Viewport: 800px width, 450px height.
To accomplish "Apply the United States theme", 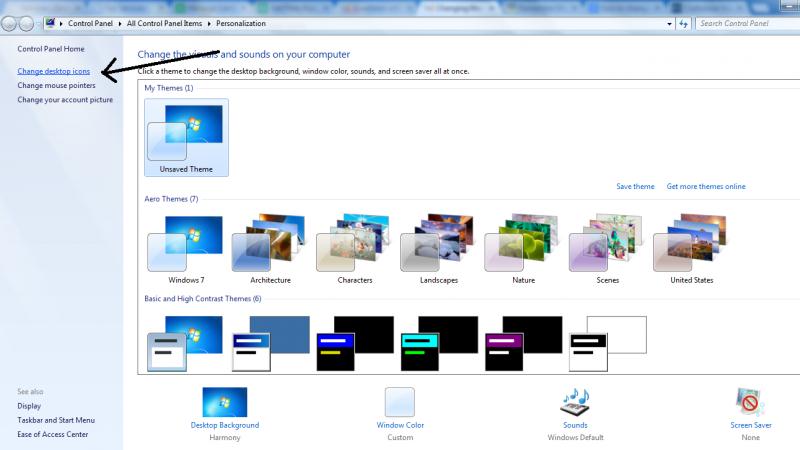I will tap(692, 243).
